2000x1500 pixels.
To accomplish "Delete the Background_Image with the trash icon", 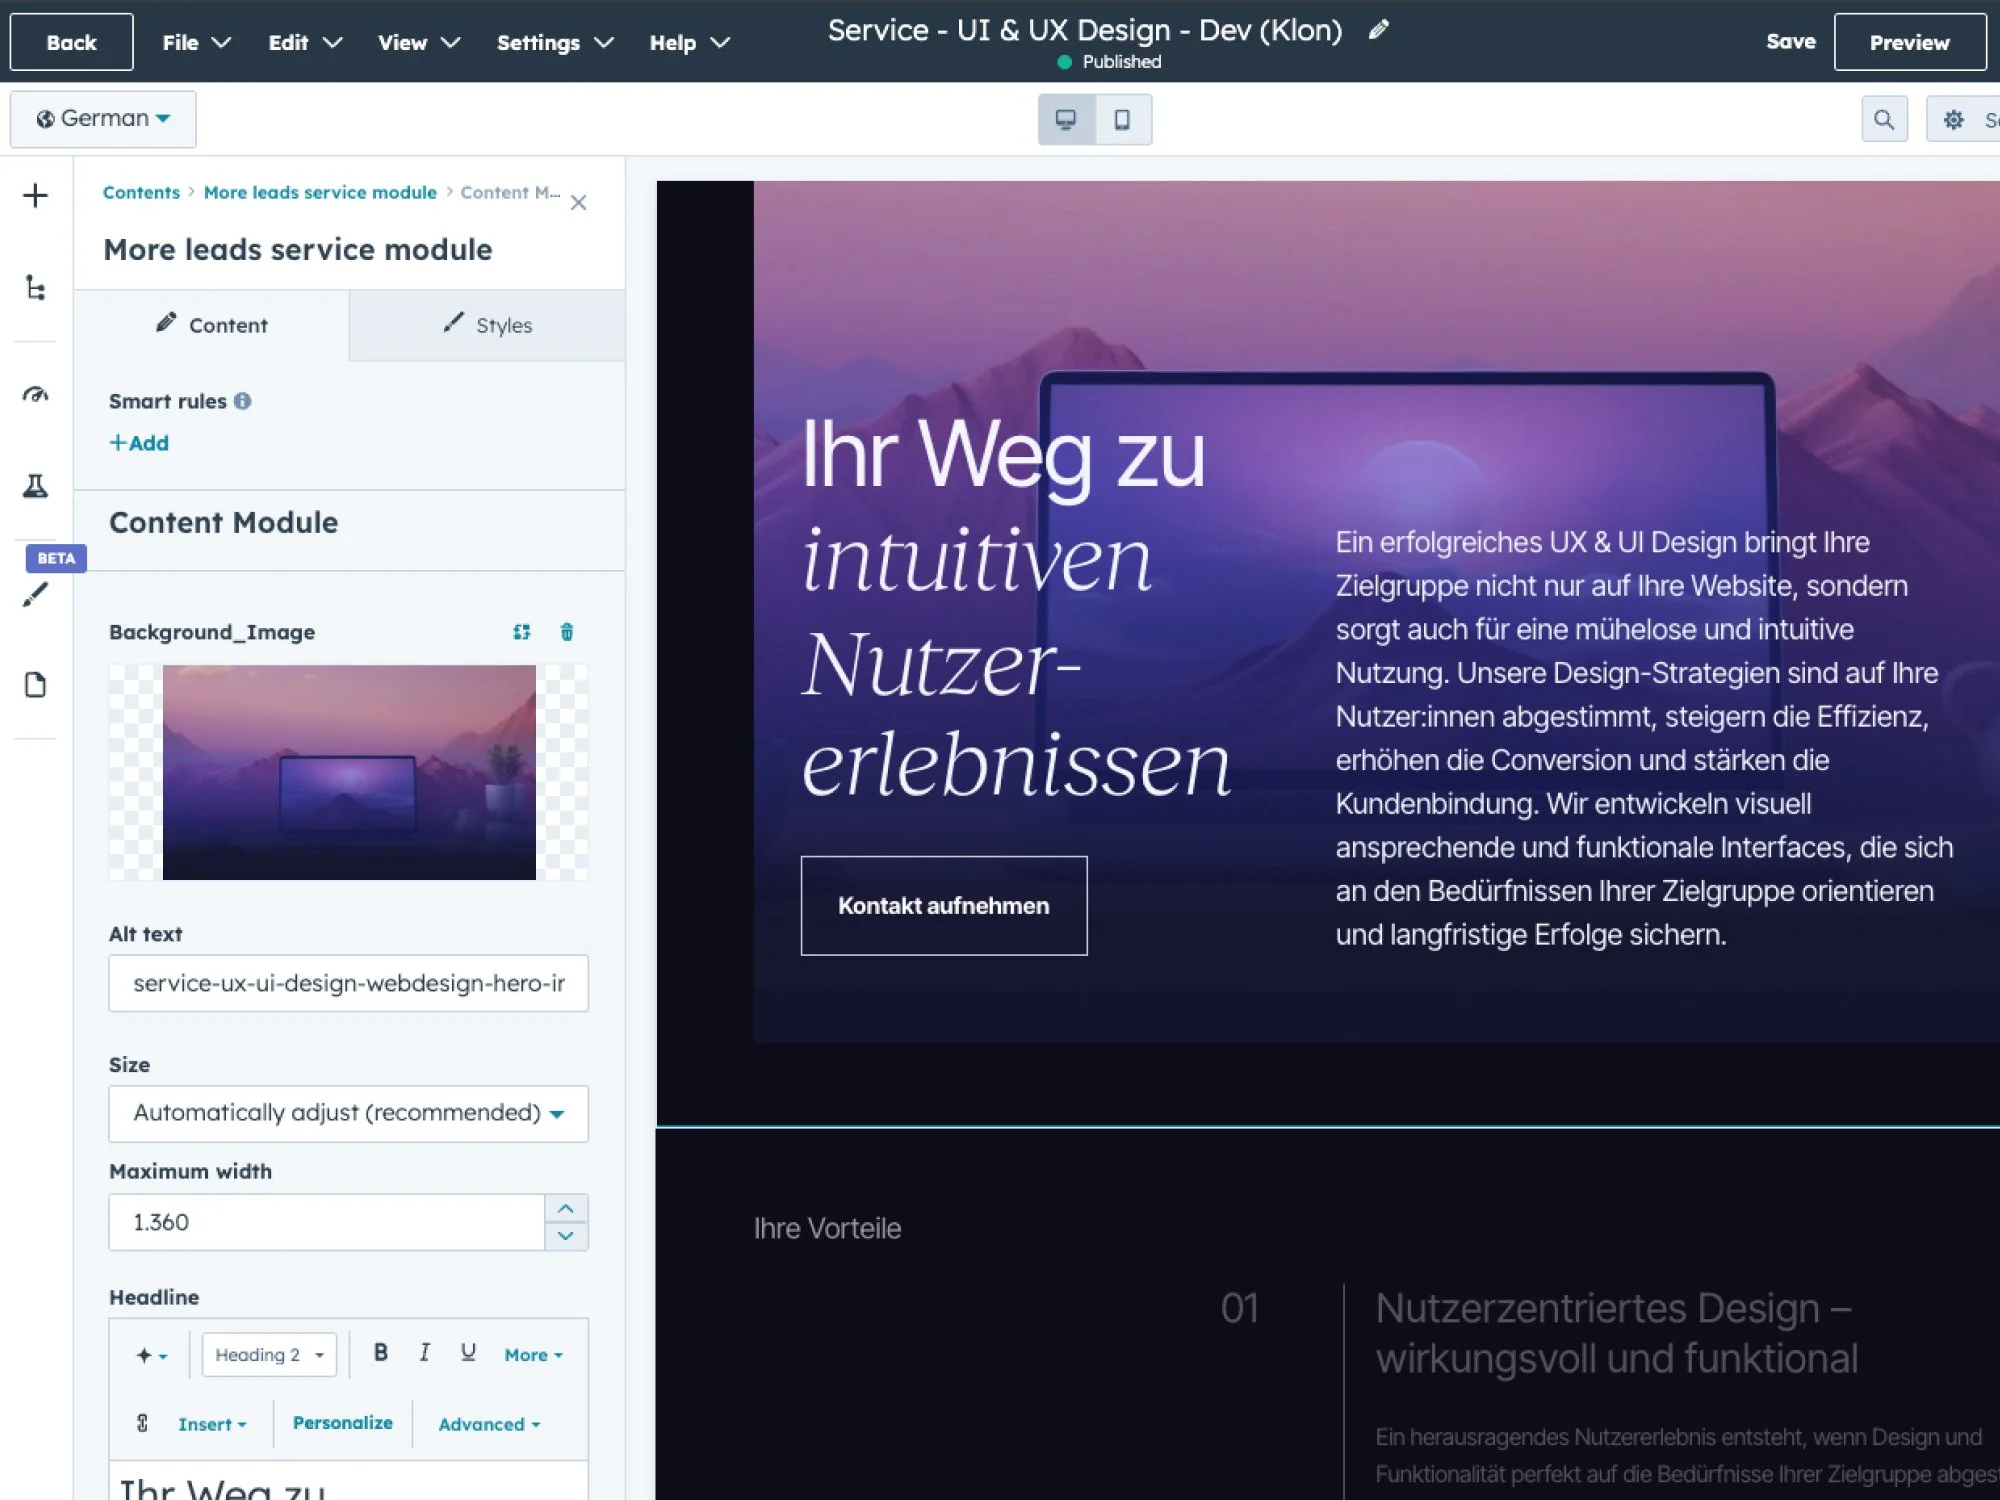I will tap(567, 632).
